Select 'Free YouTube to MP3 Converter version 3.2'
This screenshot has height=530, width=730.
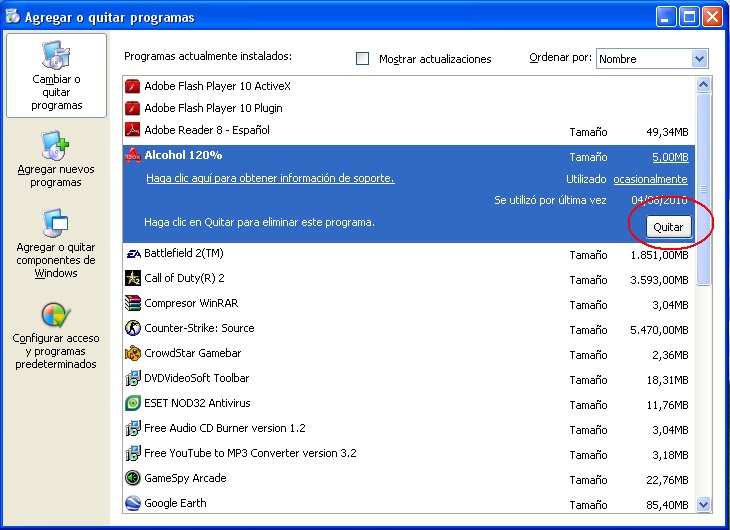point(409,454)
